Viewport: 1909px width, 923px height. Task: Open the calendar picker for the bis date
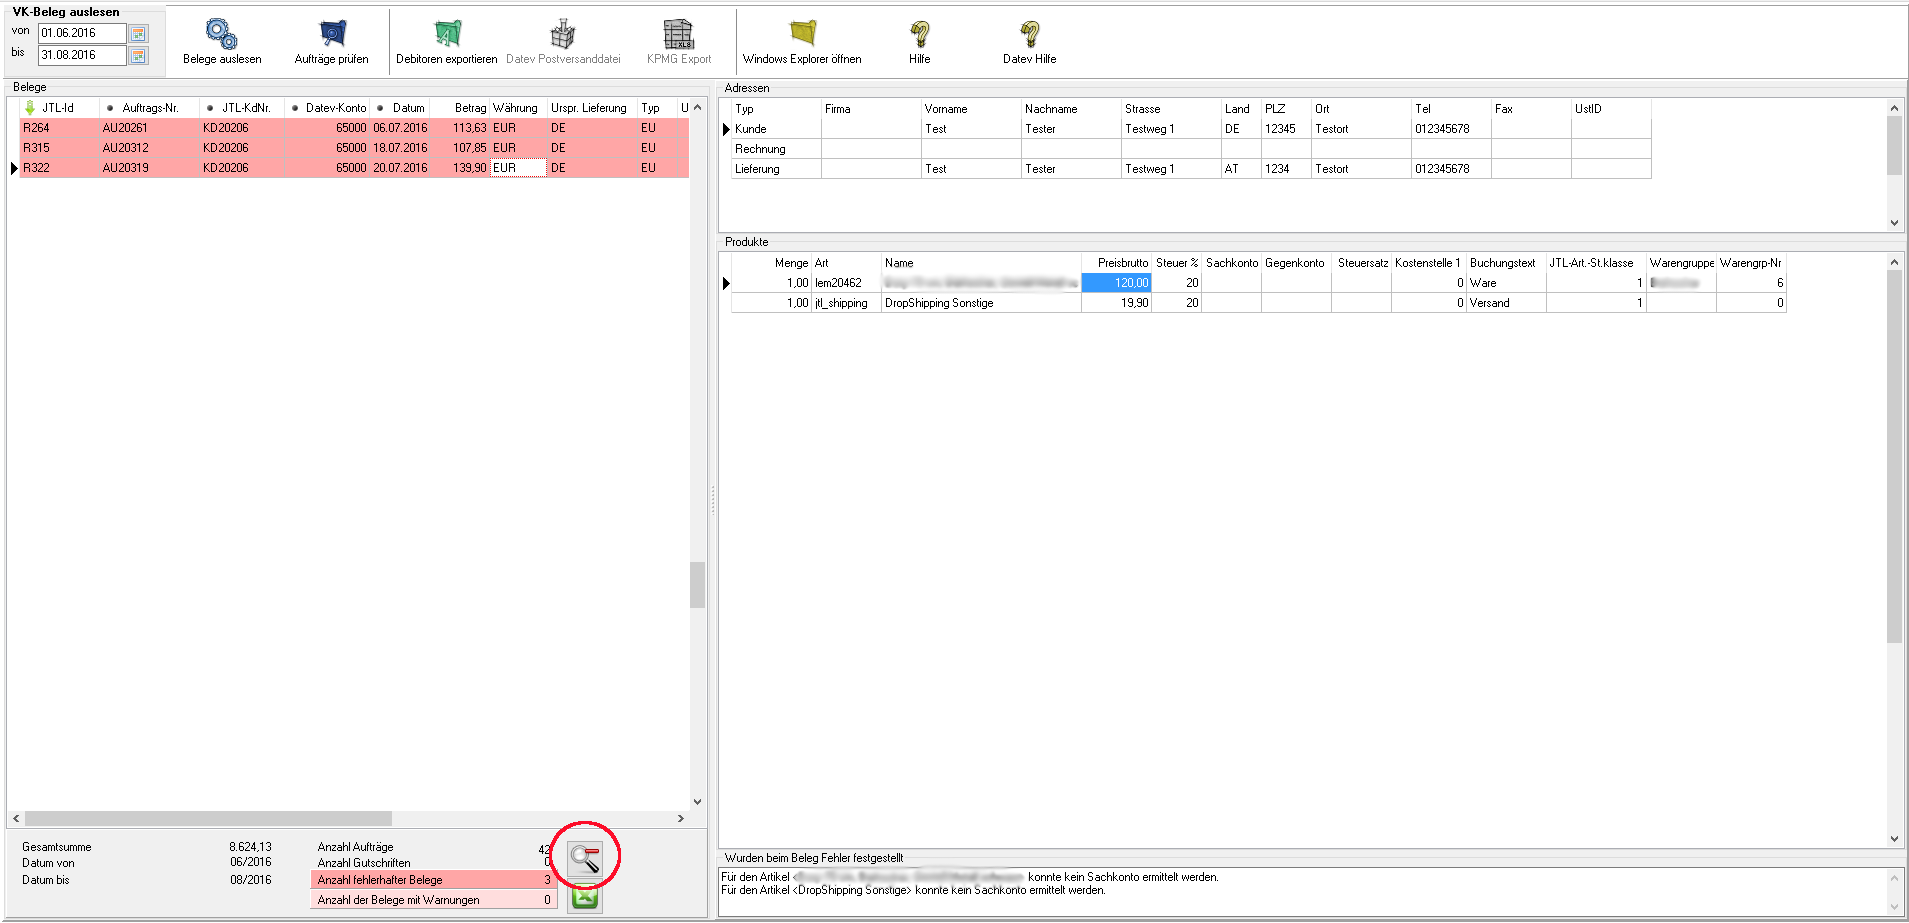pos(139,56)
